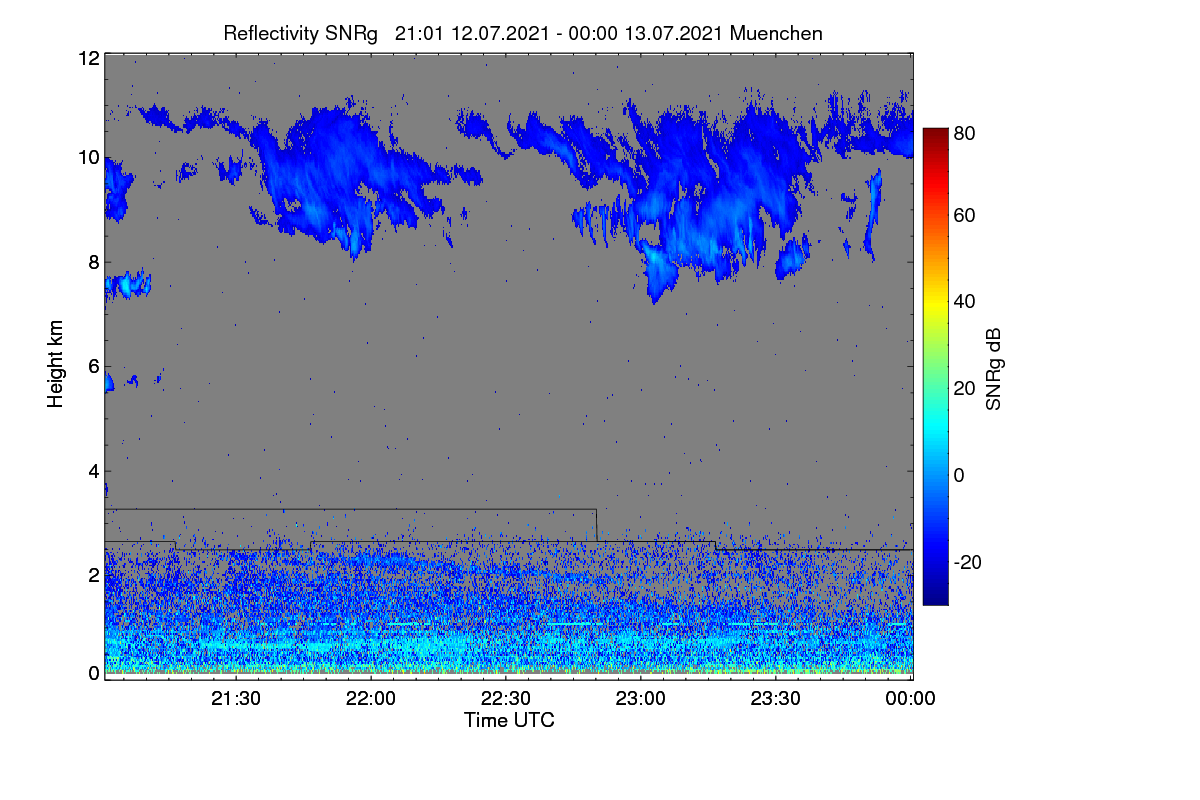
Task: Click the end time text '00:00 13.07.2021'
Action: [x=646, y=33]
